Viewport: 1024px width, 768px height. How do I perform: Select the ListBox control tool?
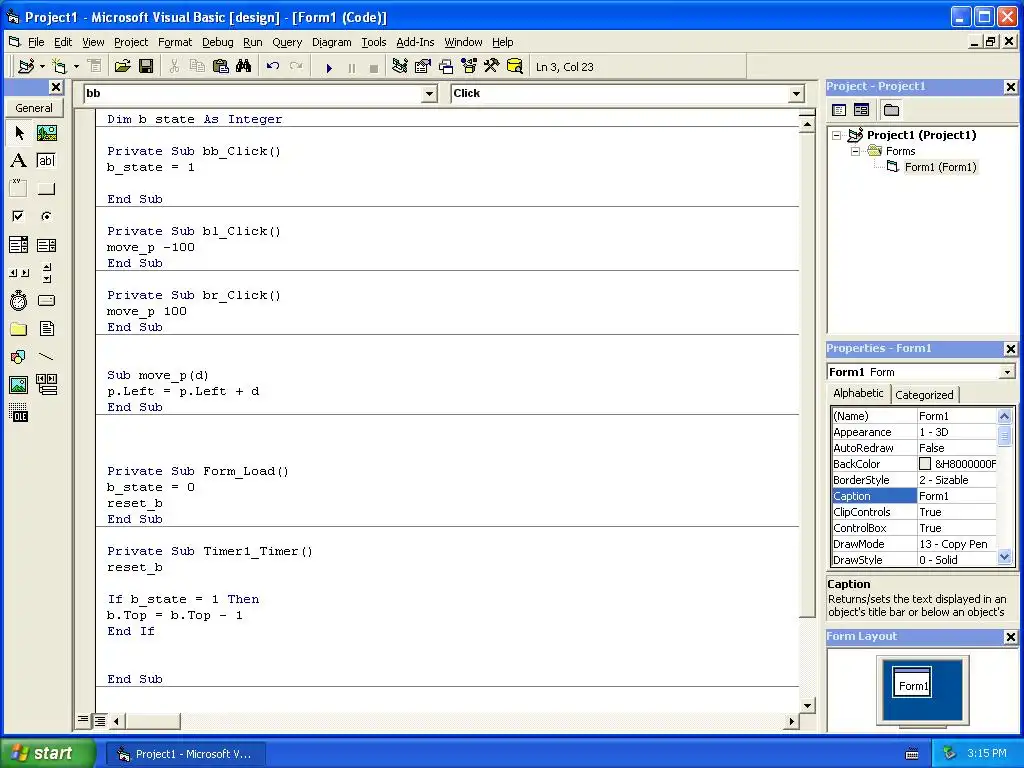46,245
